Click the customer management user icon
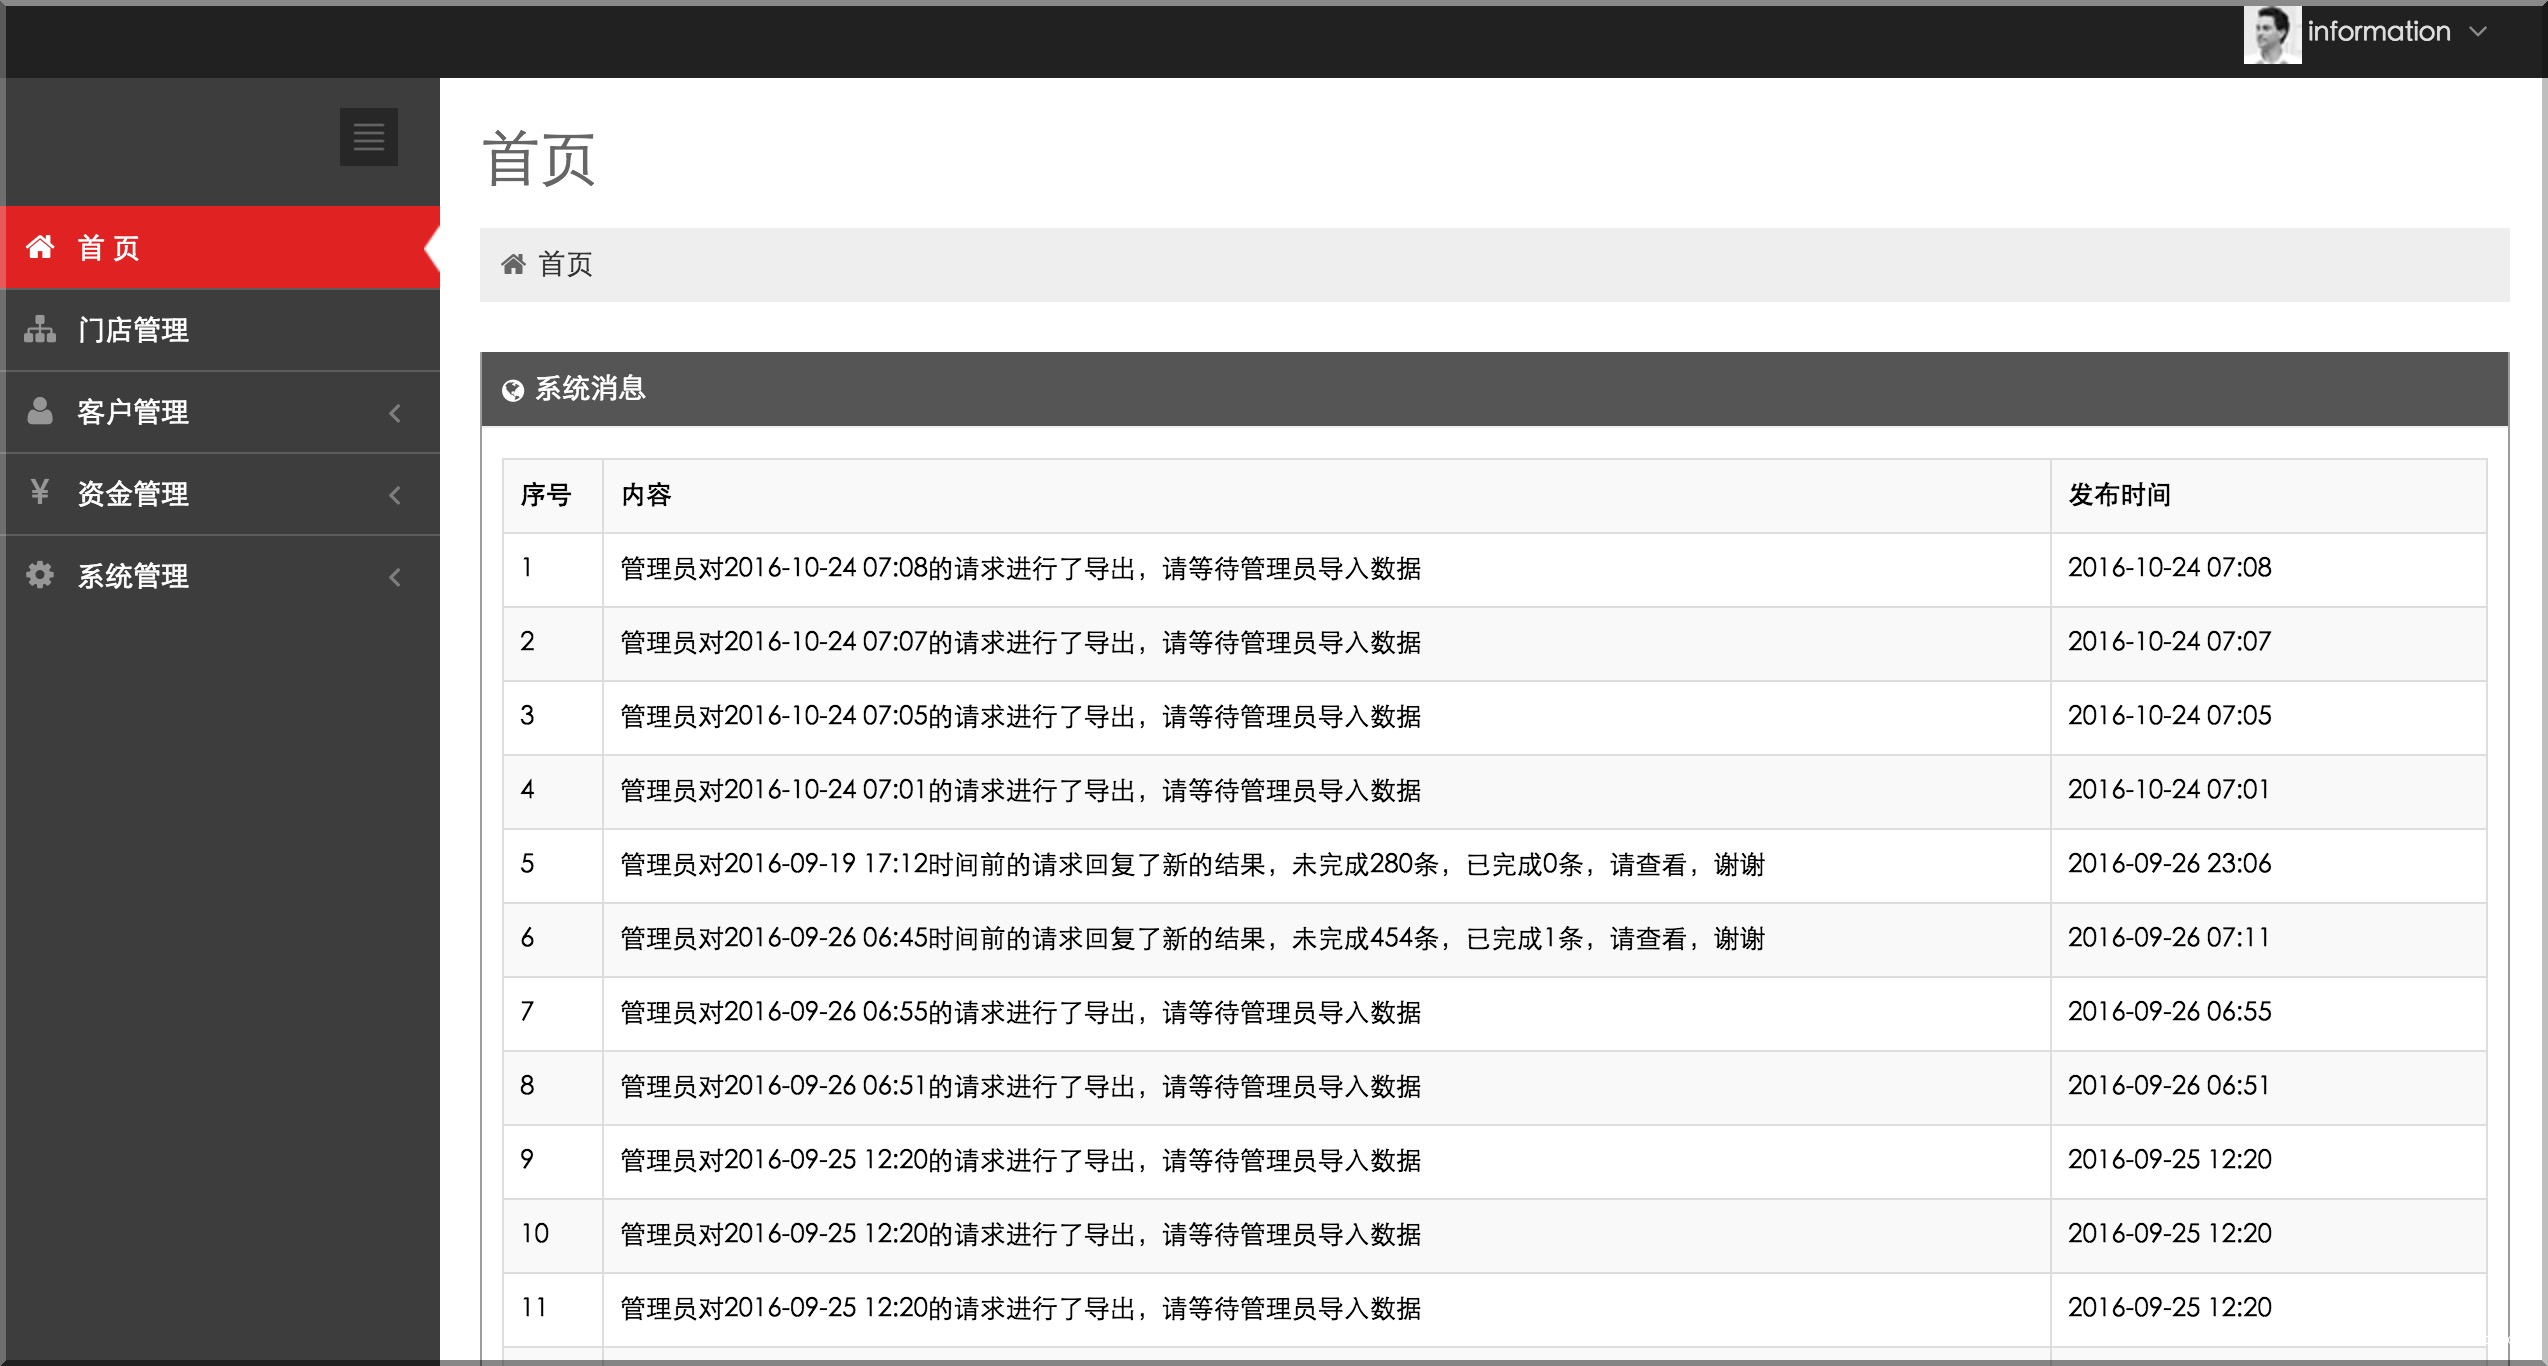The width and height of the screenshot is (2548, 1366). [40, 411]
